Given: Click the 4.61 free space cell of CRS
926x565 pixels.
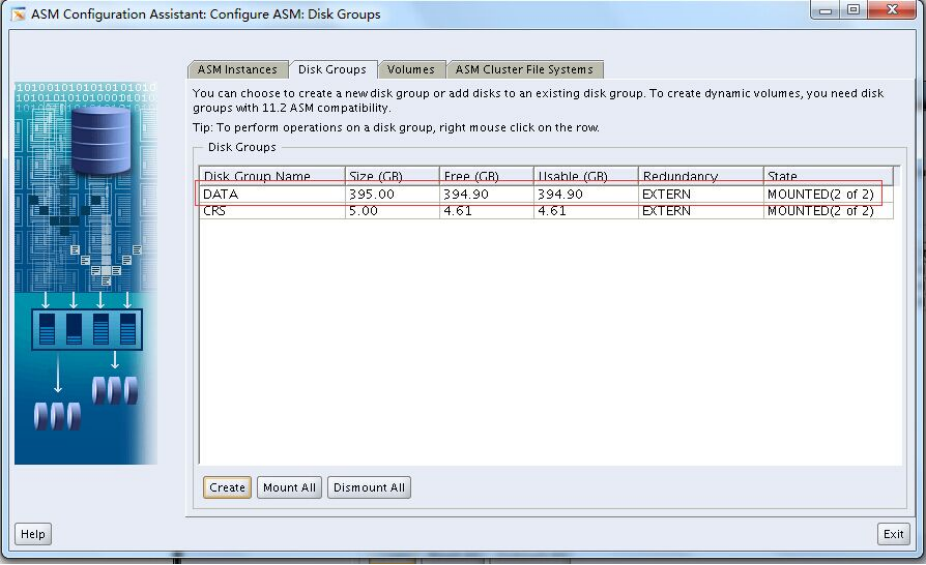Looking at the screenshot, I should click(x=487, y=211).
